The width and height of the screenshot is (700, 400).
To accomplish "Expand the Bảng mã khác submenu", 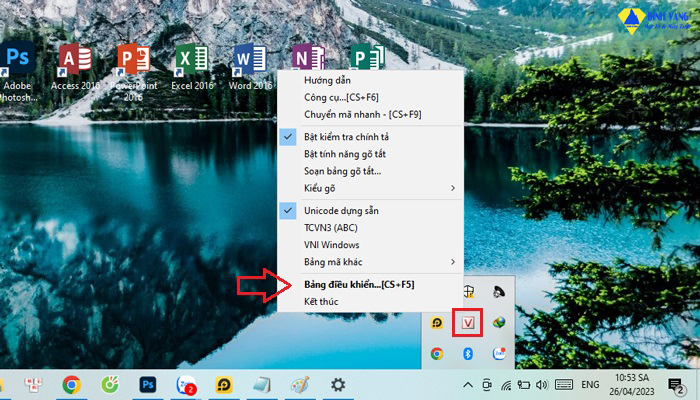I will click(x=371, y=262).
